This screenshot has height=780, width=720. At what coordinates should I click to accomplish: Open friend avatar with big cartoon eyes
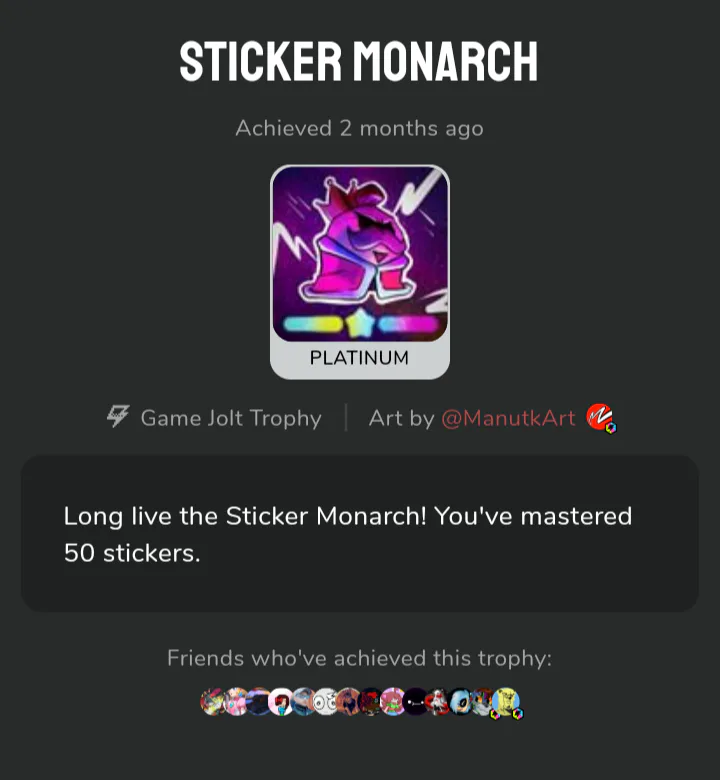click(x=326, y=702)
